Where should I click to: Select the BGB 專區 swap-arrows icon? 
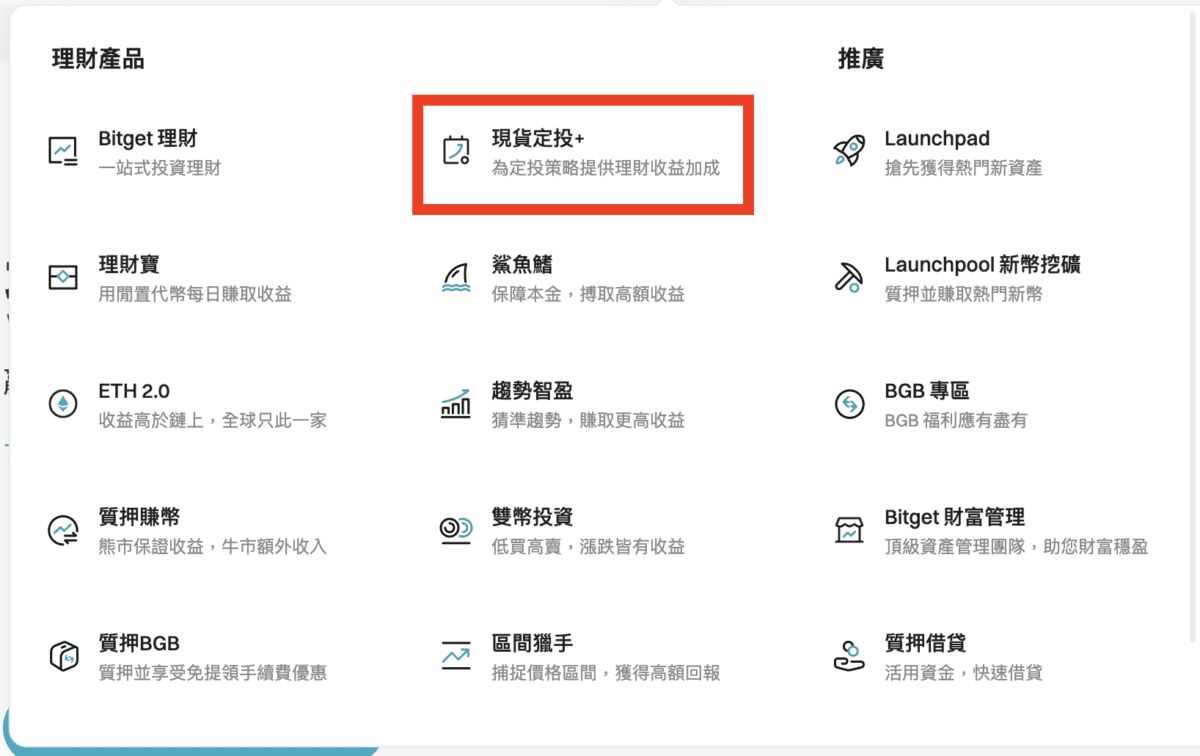tap(848, 403)
